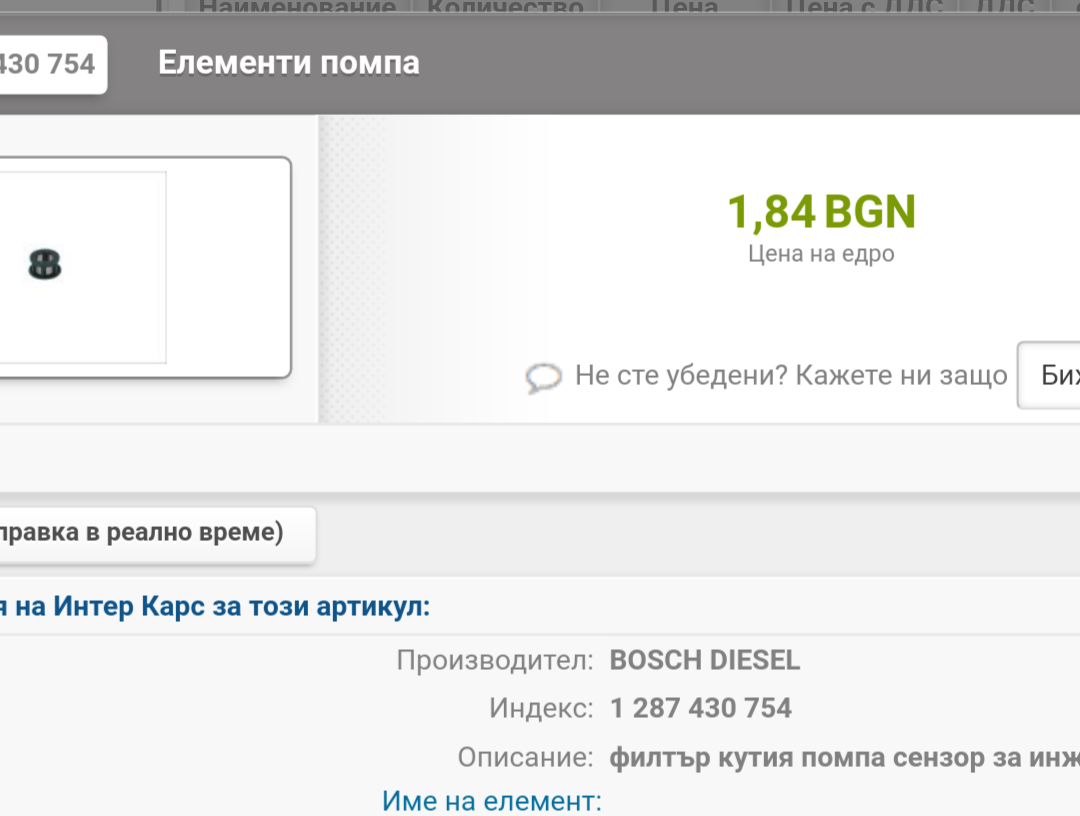
Task: Click the 'Име на елемент:' link
Action: tap(492, 801)
